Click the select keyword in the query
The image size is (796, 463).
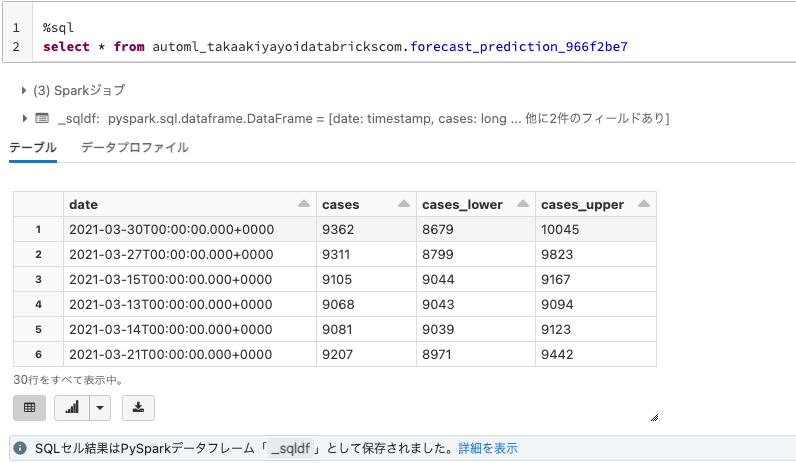(x=66, y=47)
